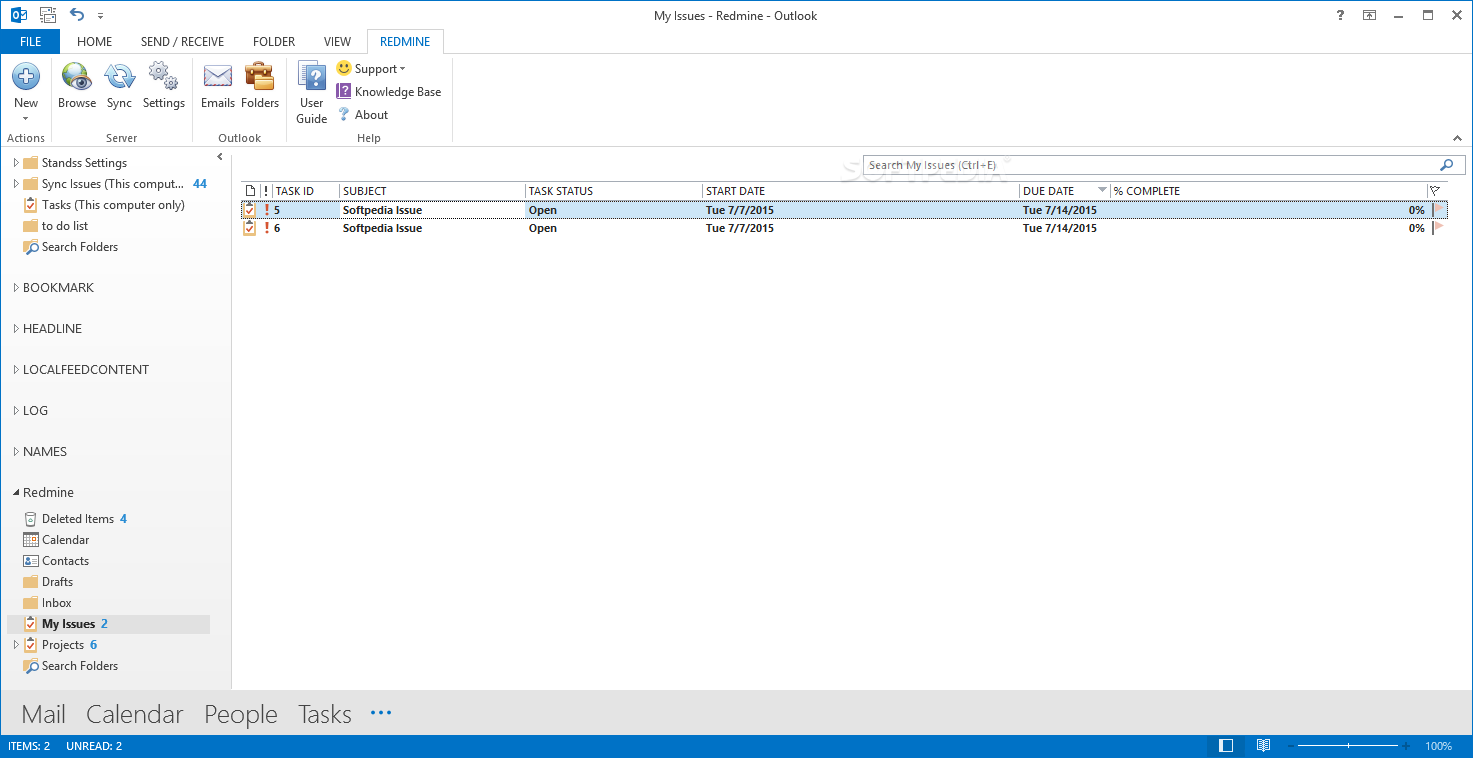Switch to Reading view in status bar
This screenshot has height=758, width=1473.
coord(1263,746)
